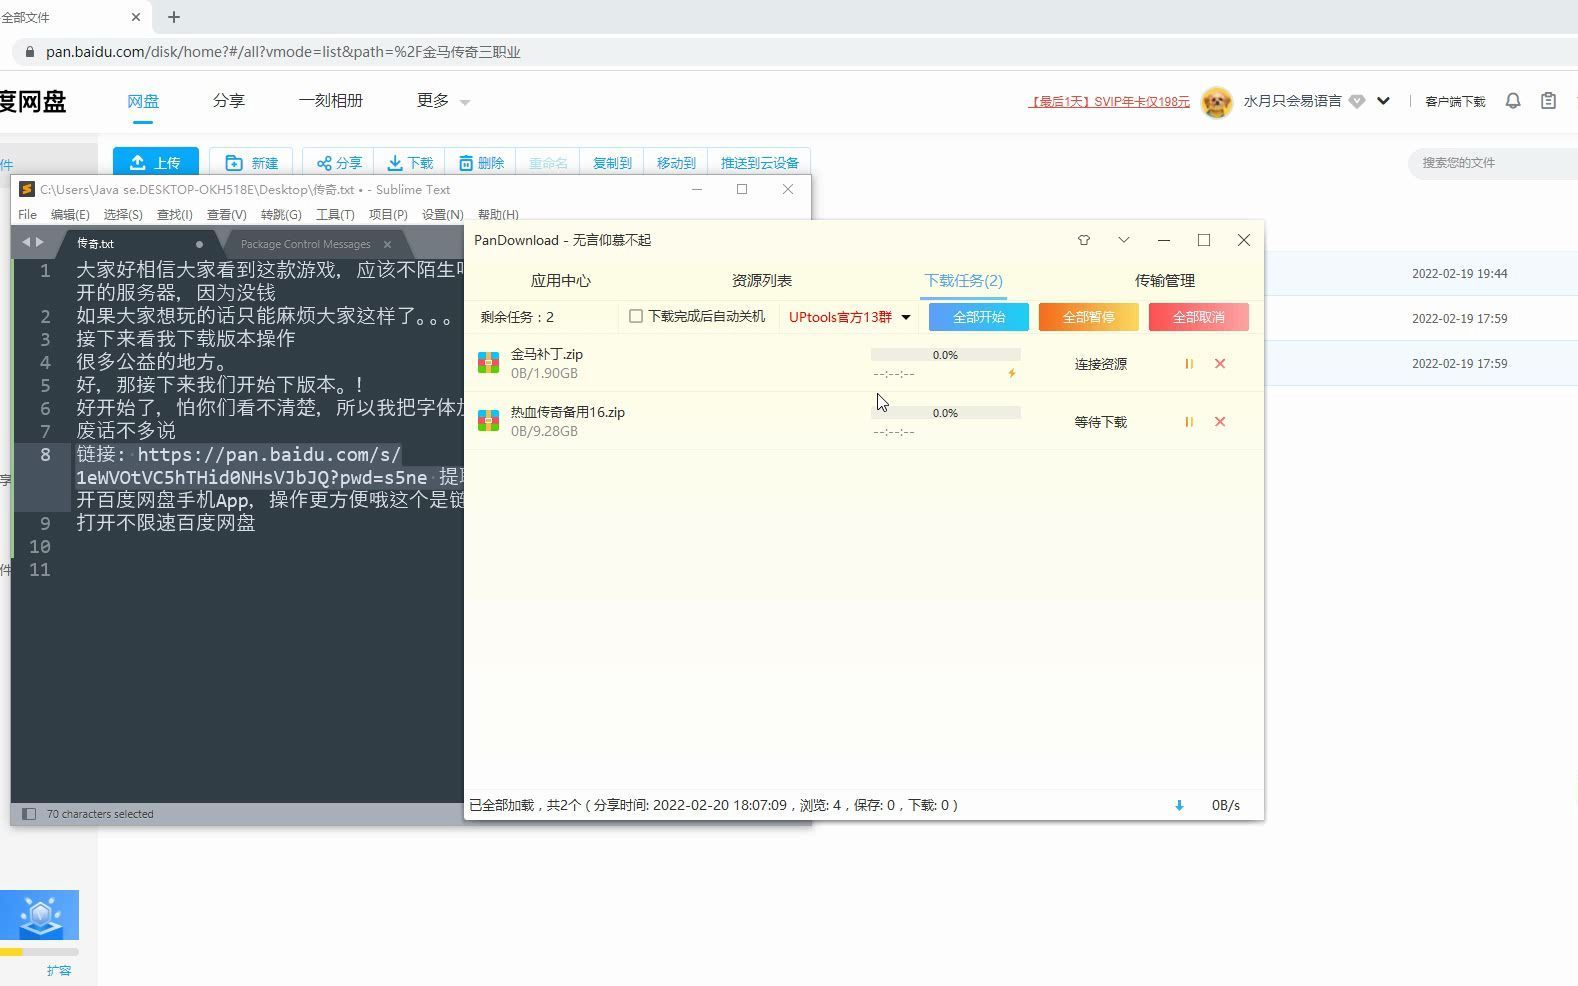Open Sublime Text 查看(V) menu
The image size is (1578, 986).
226,215
